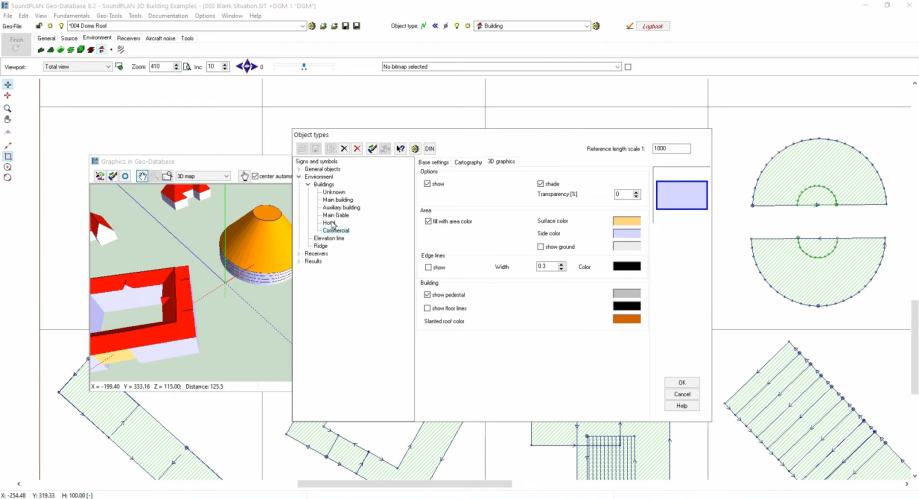This screenshot has height=499, width=919.
Task: Toggle the 'shade' checkbox
Action: coord(541,184)
